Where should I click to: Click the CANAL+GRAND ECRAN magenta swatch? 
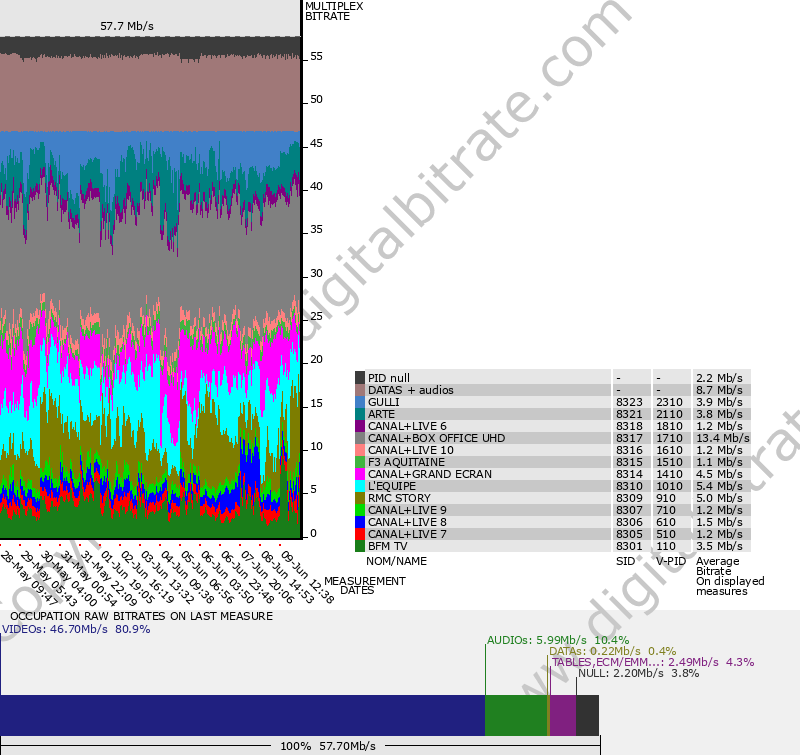360,474
